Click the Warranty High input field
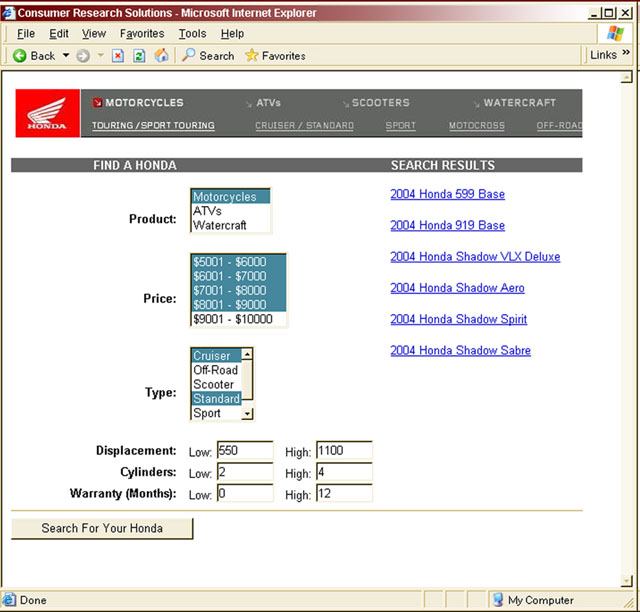Image resolution: width=640 pixels, height=612 pixels. 344,493
